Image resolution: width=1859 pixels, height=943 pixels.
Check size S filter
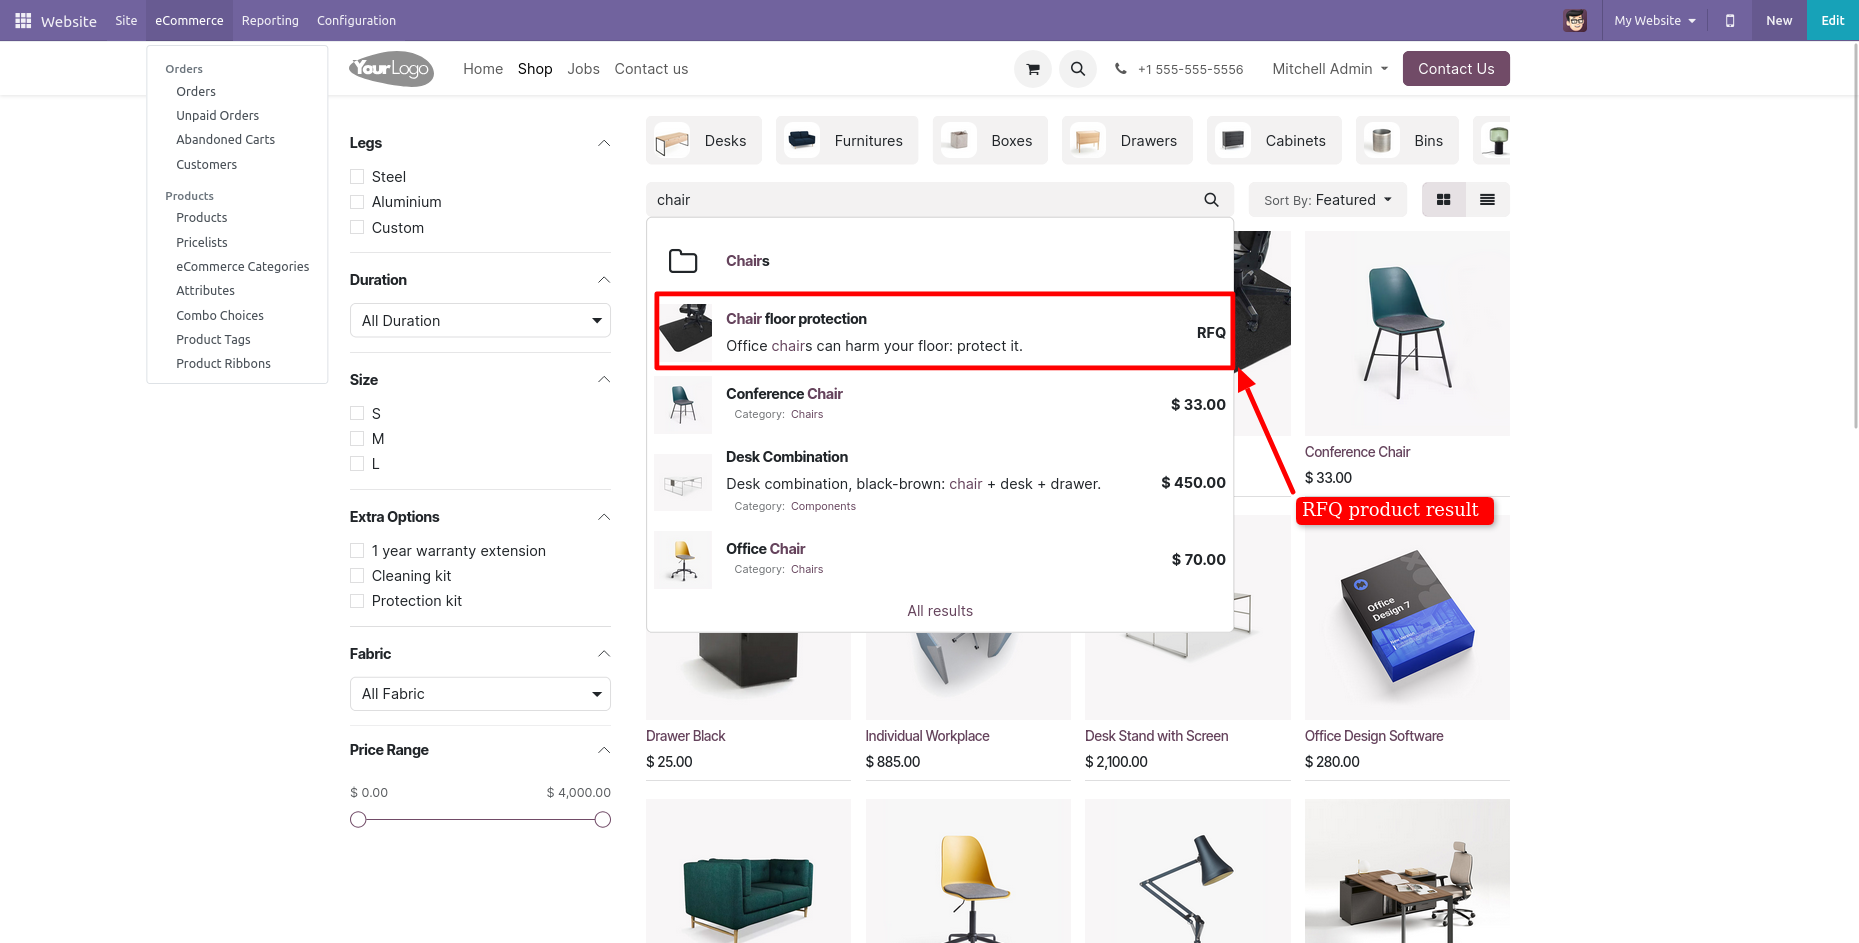357,413
